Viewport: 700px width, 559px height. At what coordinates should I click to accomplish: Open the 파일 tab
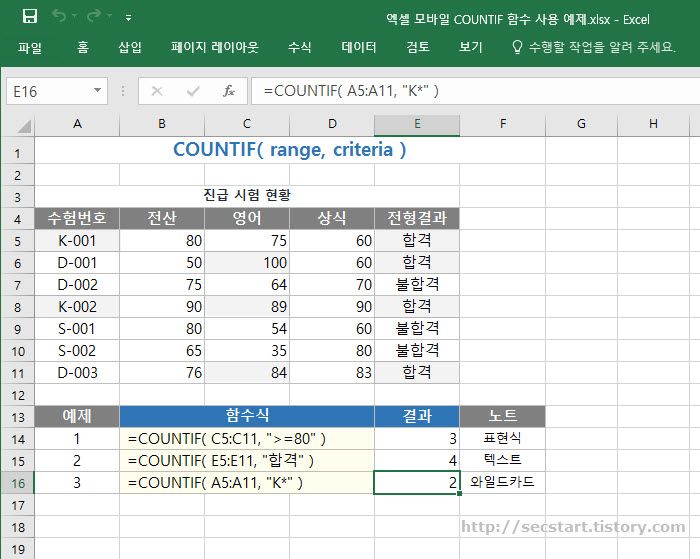click(x=29, y=47)
